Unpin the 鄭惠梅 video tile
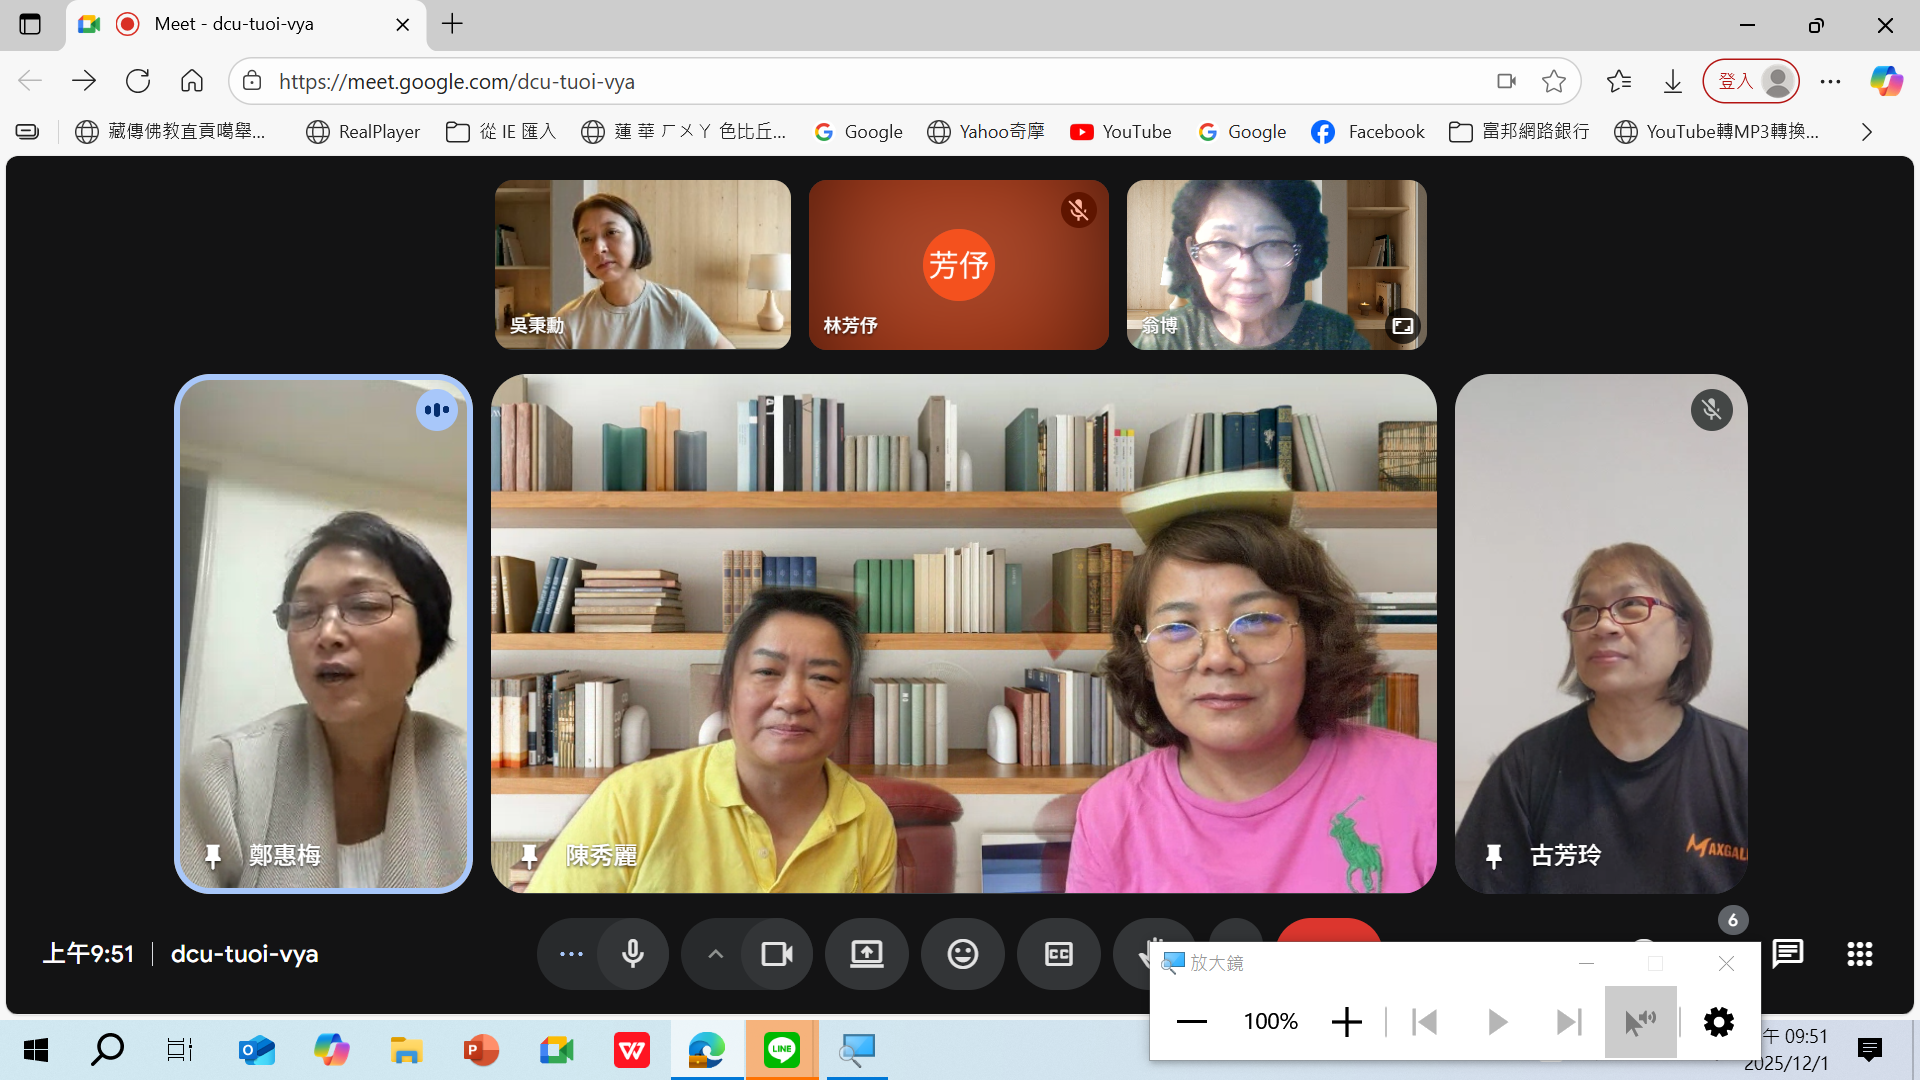 click(x=212, y=856)
